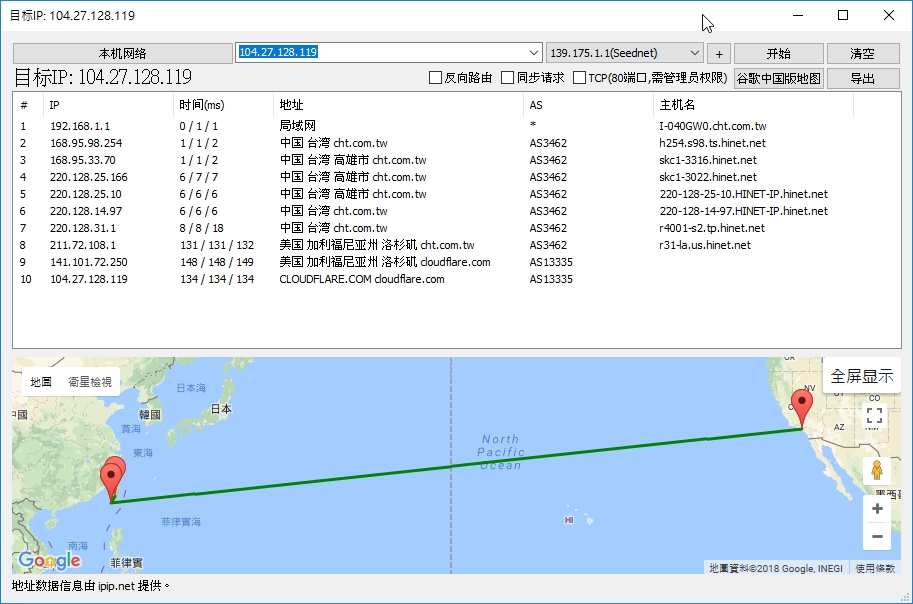Switch map to 衛星檢視 view

coord(90,382)
